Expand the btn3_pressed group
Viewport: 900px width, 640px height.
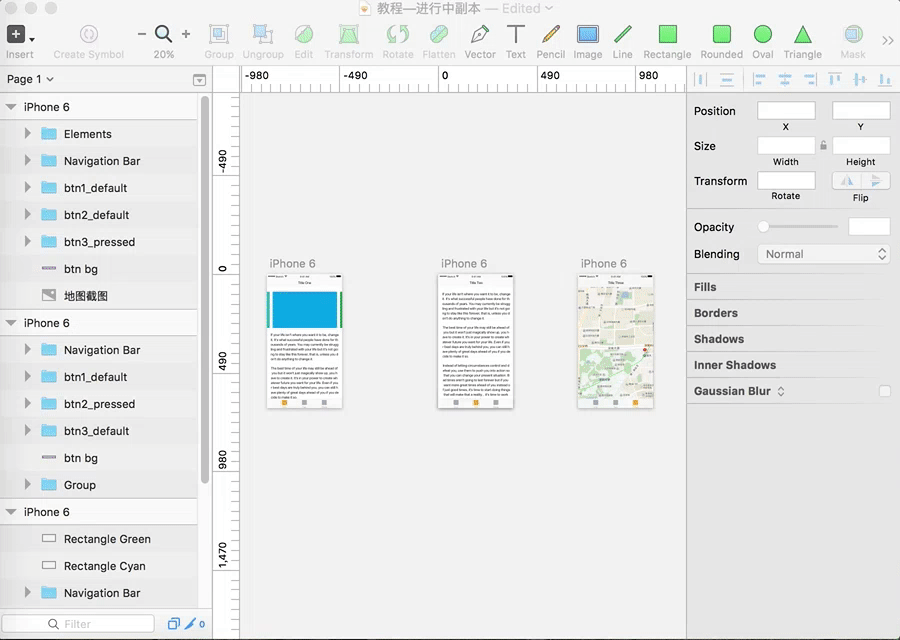click(27, 241)
